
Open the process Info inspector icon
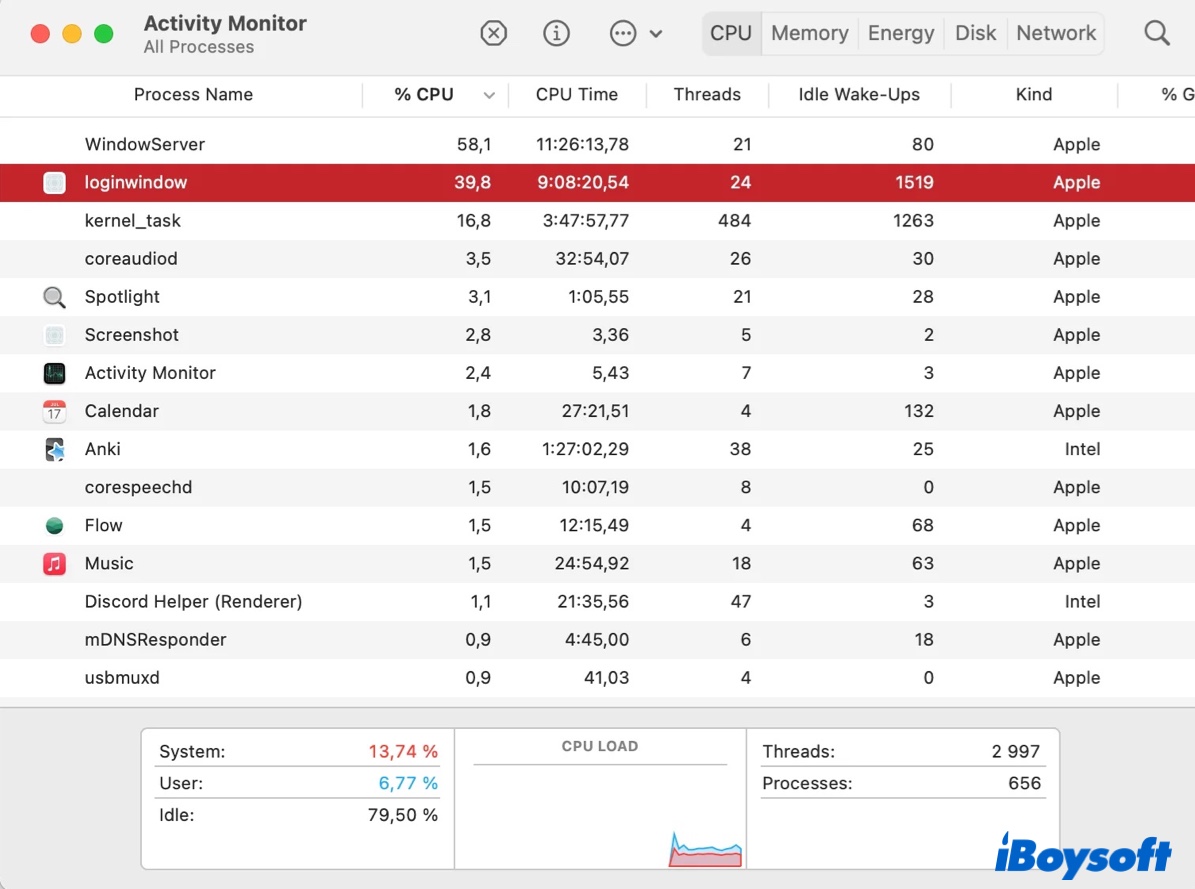(556, 33)
